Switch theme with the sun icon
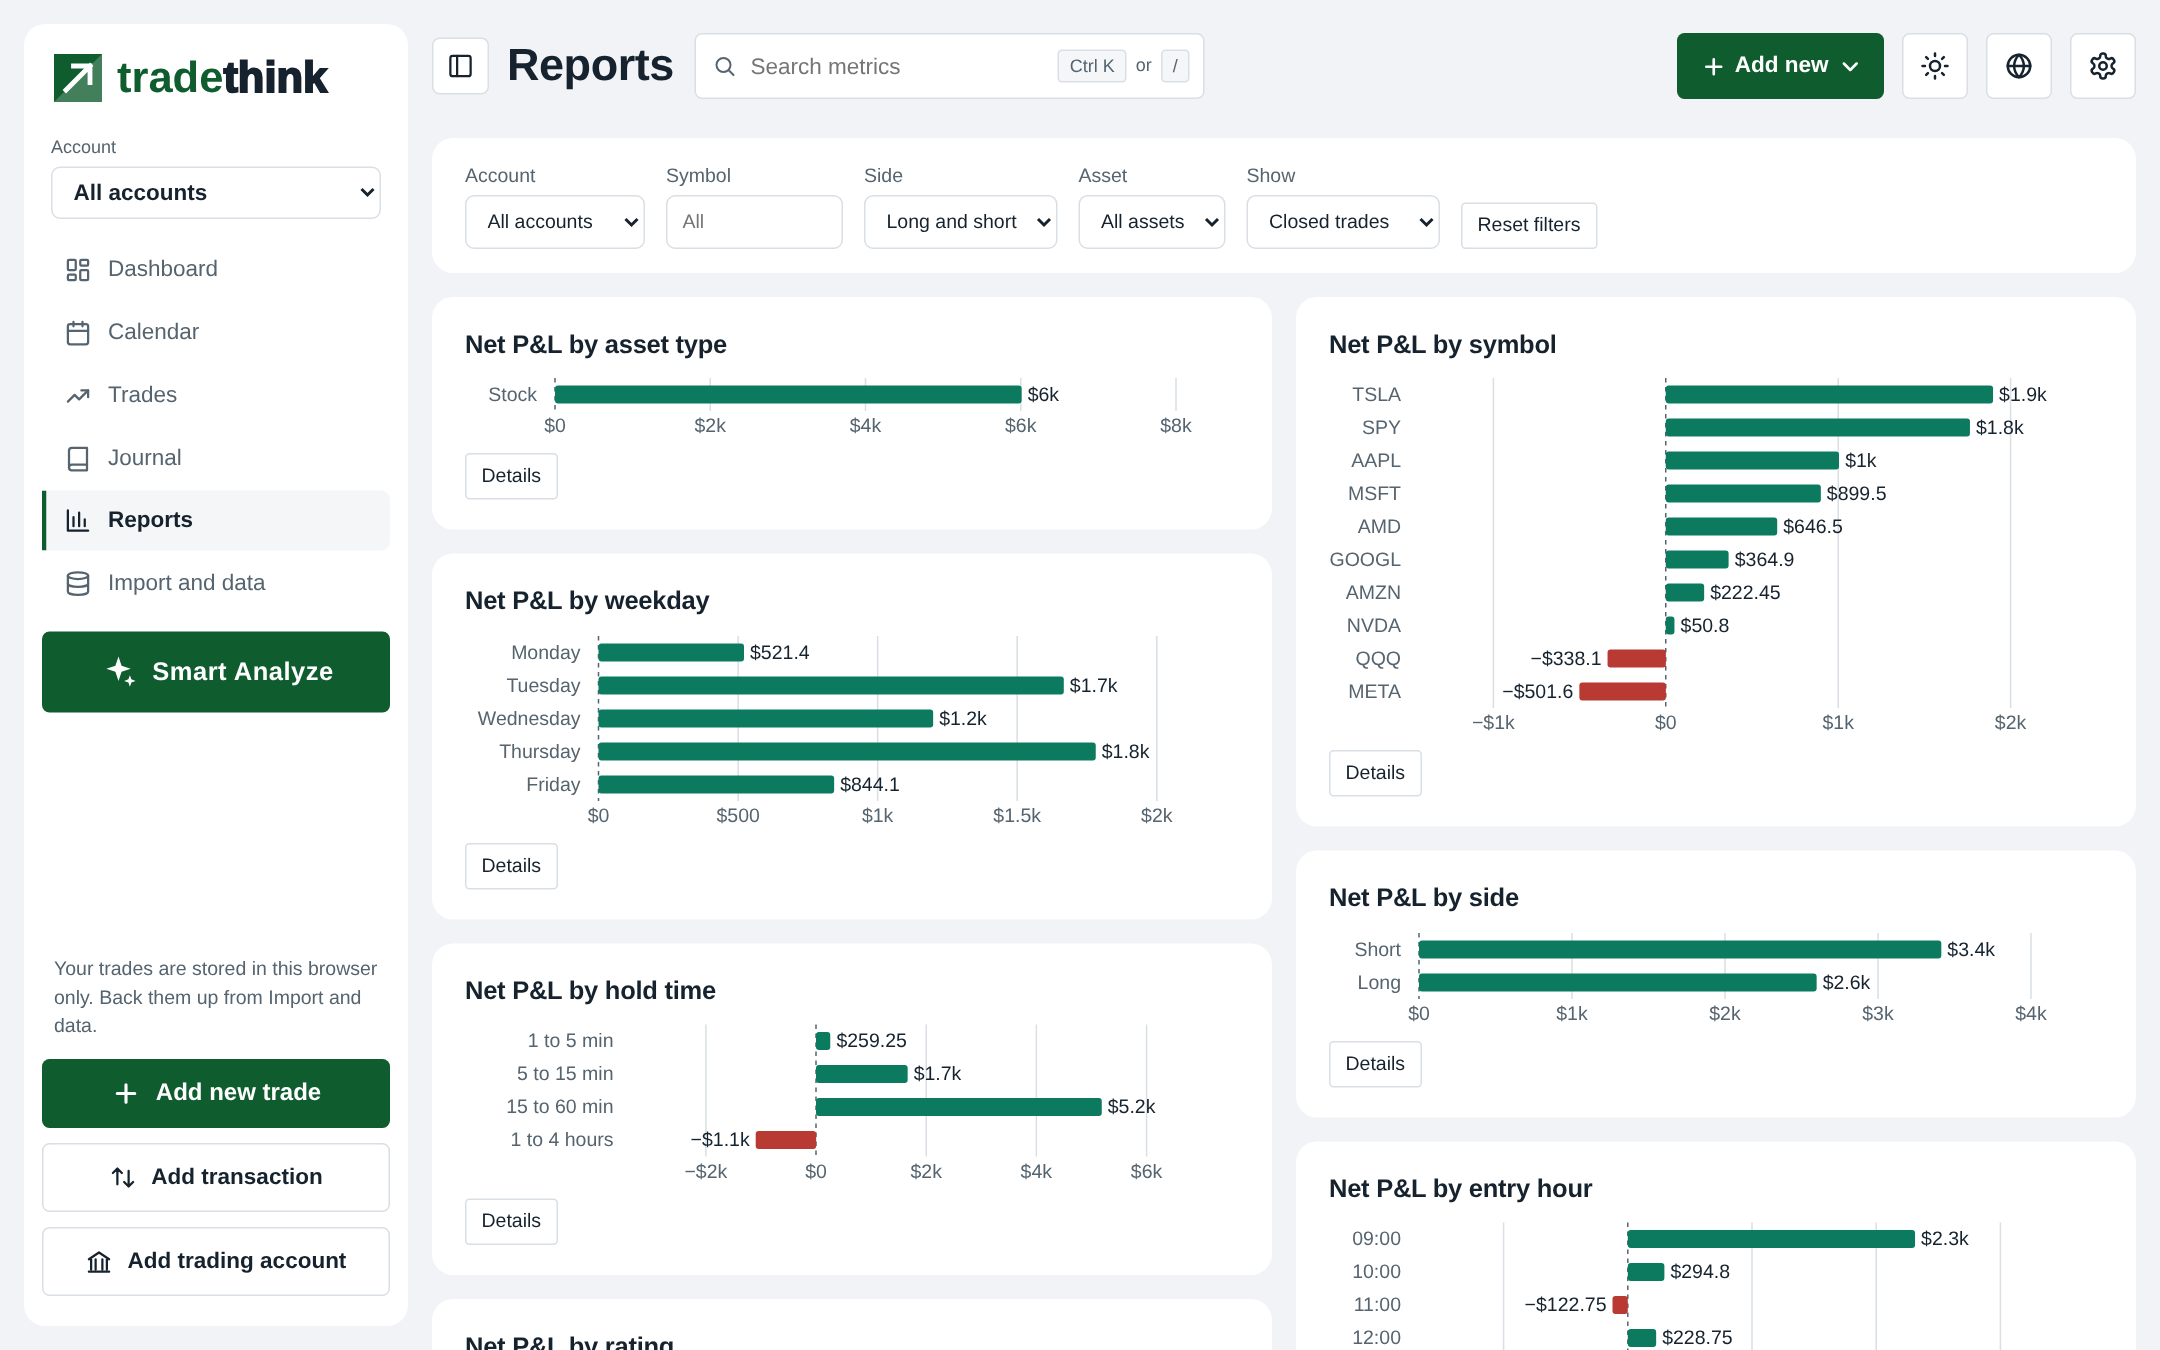Image resolution: width=2160 pixels, height=1350 pixels. (x=1934, y=66)
